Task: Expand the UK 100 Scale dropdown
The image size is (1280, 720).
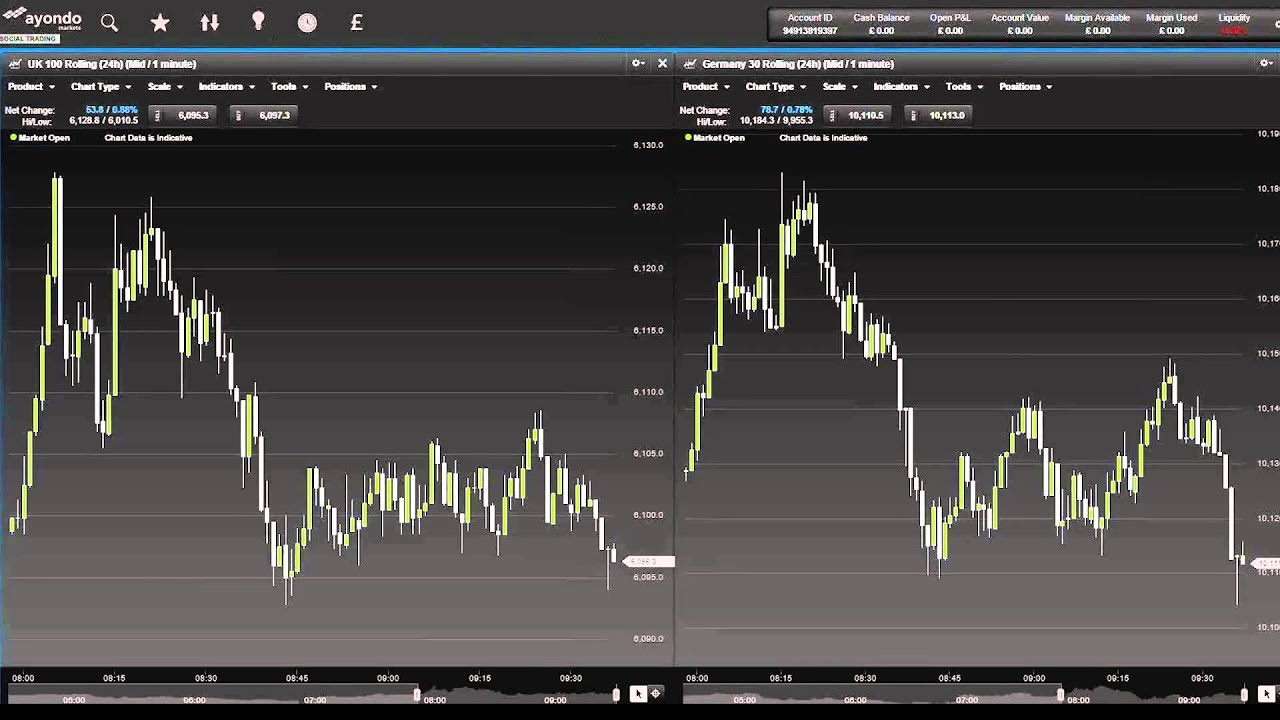Action: (x=165, y=86)
